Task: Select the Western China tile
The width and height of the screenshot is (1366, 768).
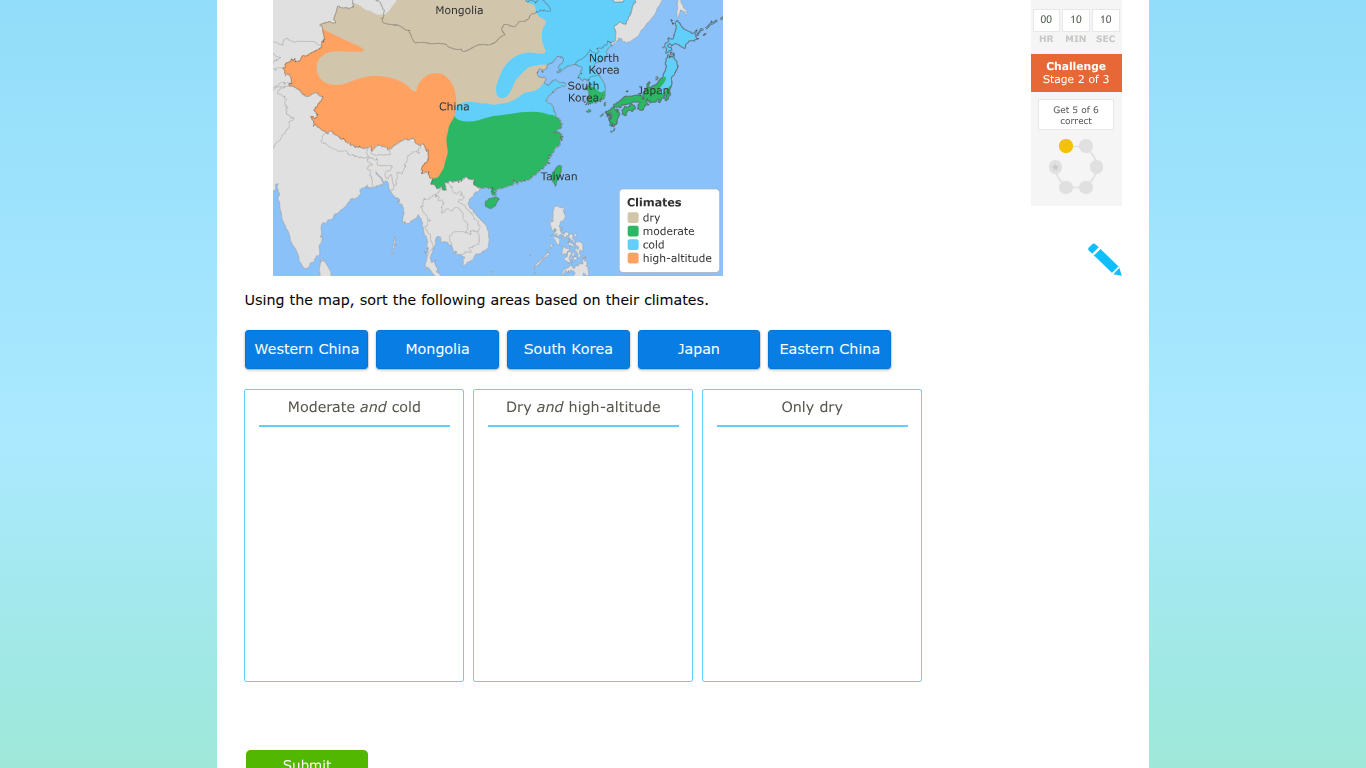Action: pyautogui.click(x=306, y=349)
